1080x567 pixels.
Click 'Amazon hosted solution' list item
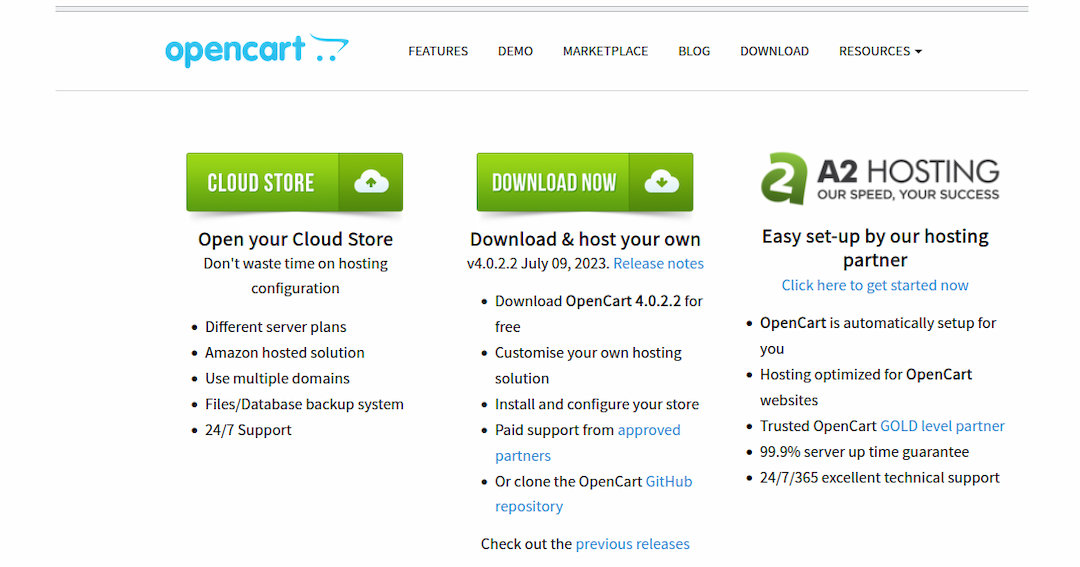click(284, 352)
